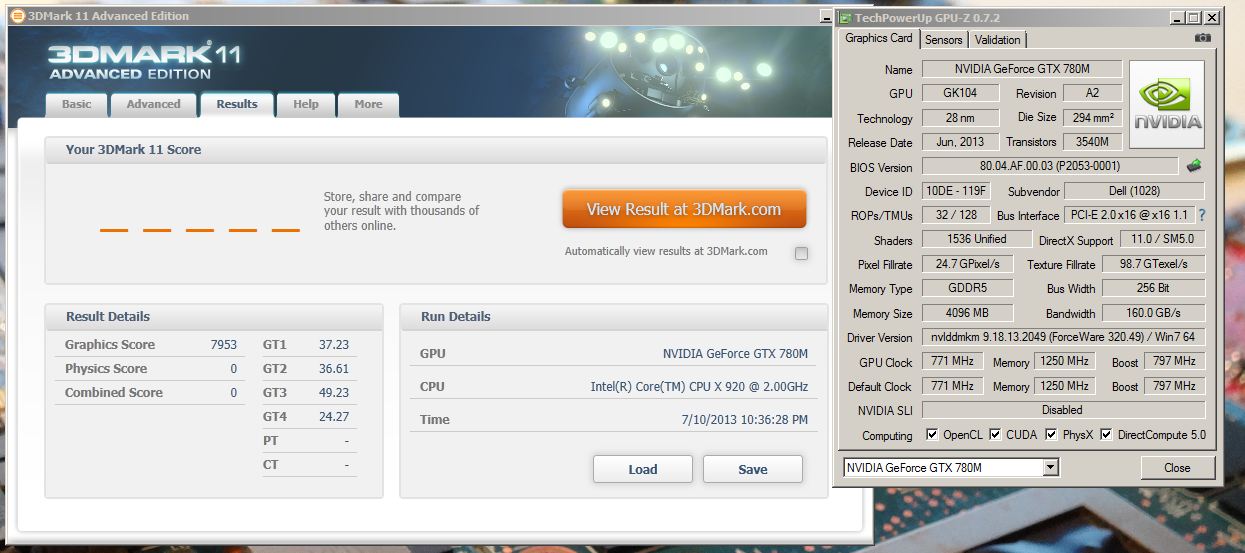The image size is (1245, 553).
Task: Click the Memory Size 4096 MB field
Action: [x=967, y=313]
